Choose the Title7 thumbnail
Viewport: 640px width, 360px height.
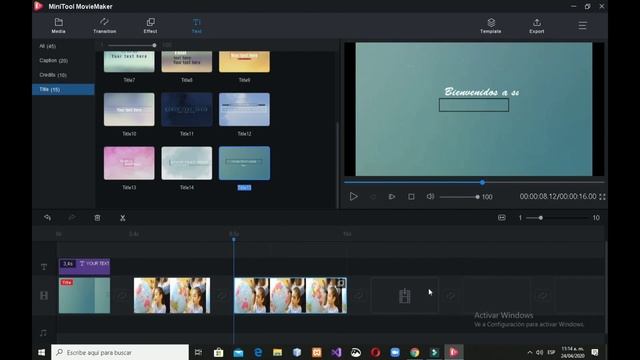[x=129, y=62]
